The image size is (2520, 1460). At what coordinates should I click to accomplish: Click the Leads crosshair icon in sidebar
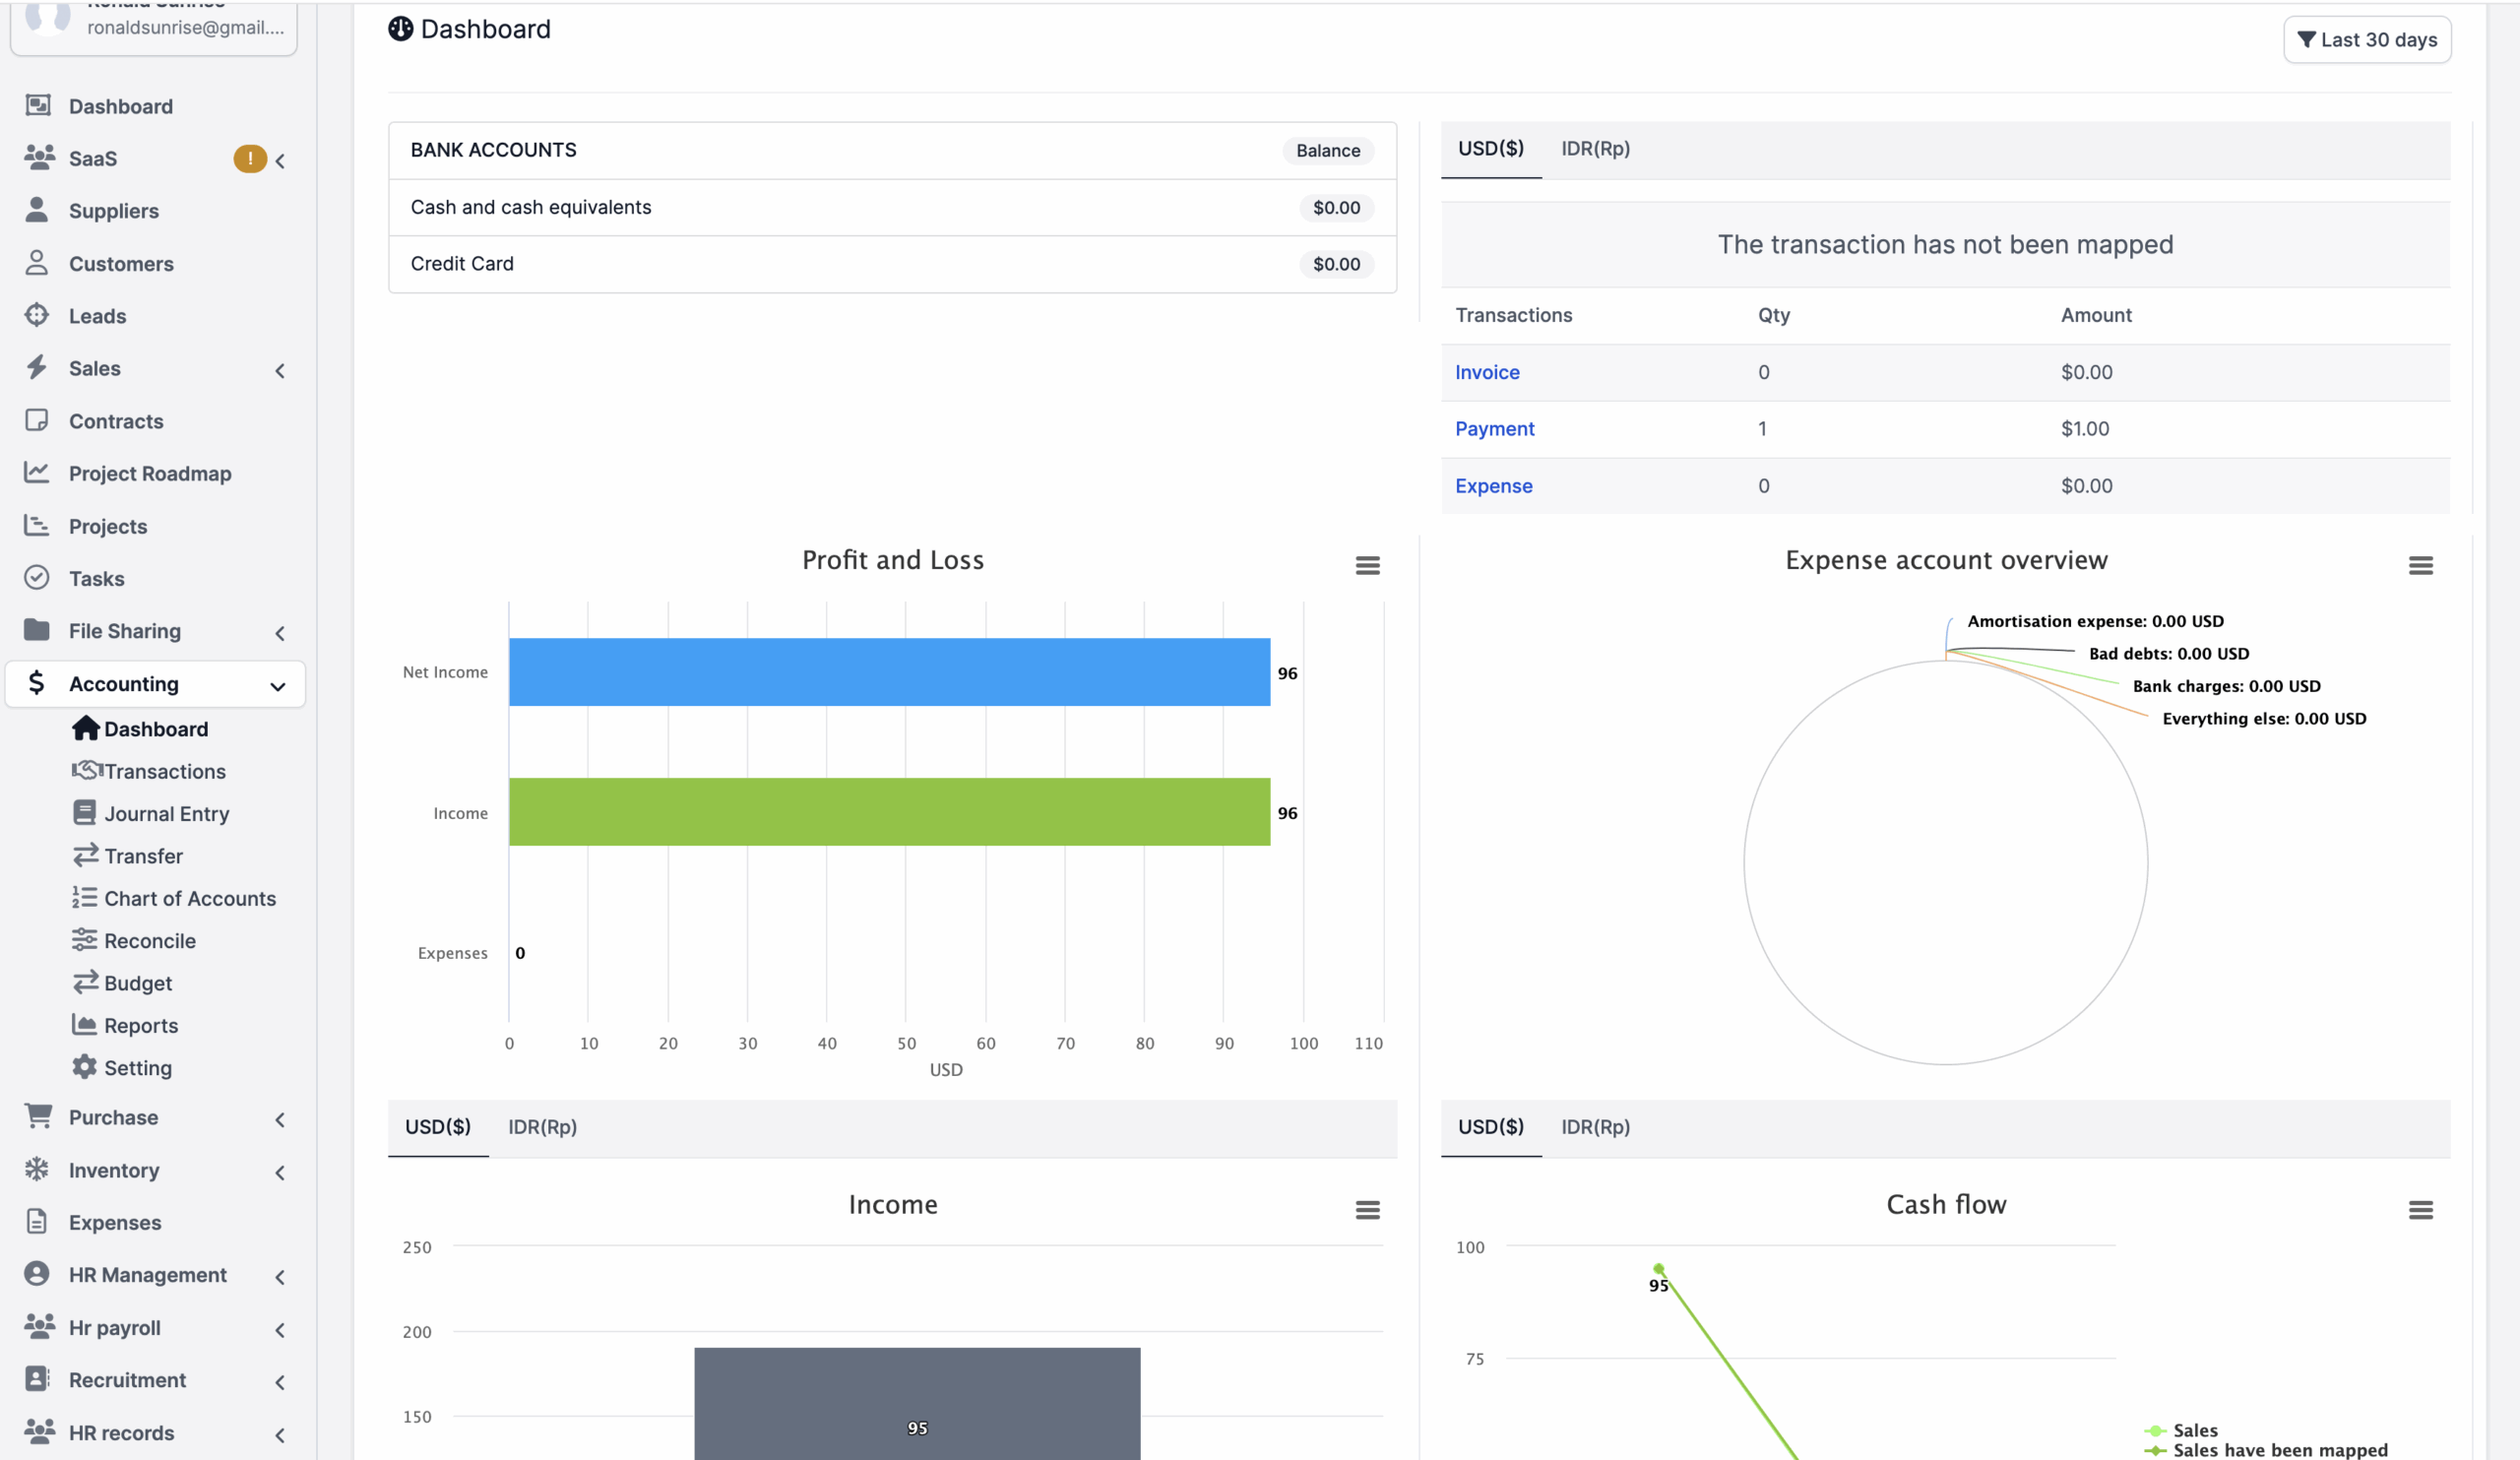37,315
